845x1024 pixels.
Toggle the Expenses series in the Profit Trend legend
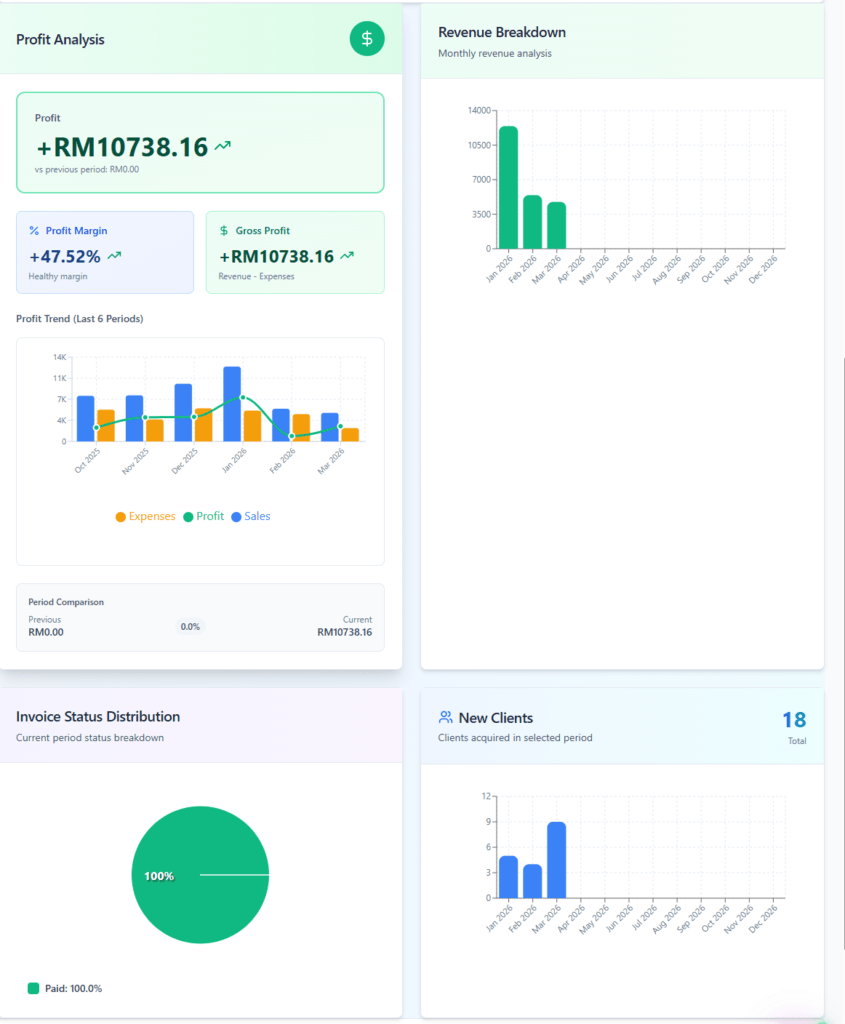pyautogui.click(x=145, y=516)
